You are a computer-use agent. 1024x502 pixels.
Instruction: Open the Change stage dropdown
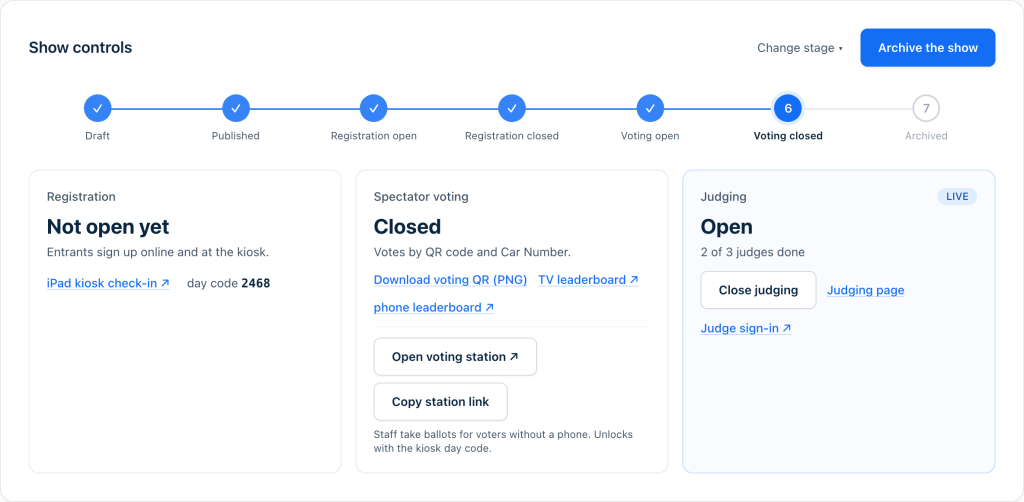(x=800, y=48)
